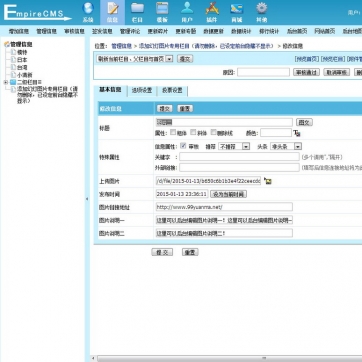Switch to the 选项设置 tab
Screen dimensions: 362x362
[x=142, y=90]
